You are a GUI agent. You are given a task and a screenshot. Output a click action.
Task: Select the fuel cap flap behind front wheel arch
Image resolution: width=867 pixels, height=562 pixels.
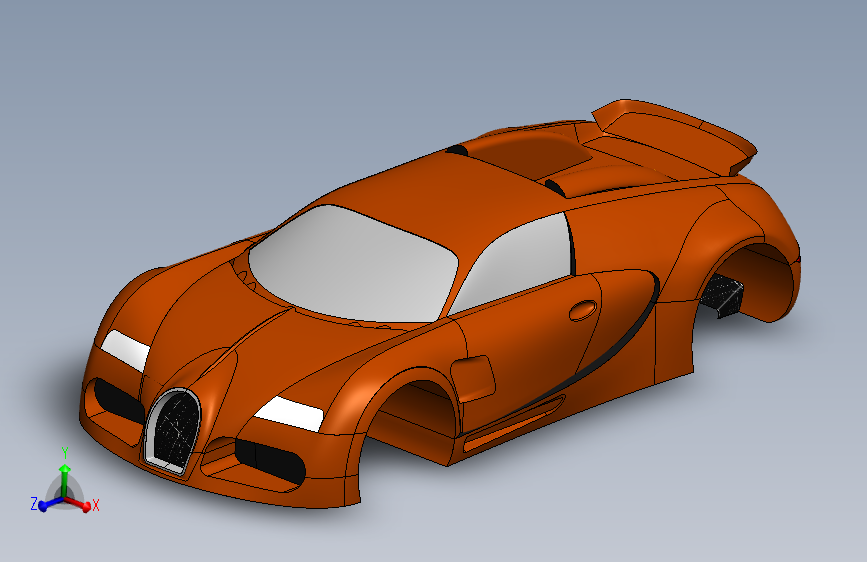pos(473,378)
